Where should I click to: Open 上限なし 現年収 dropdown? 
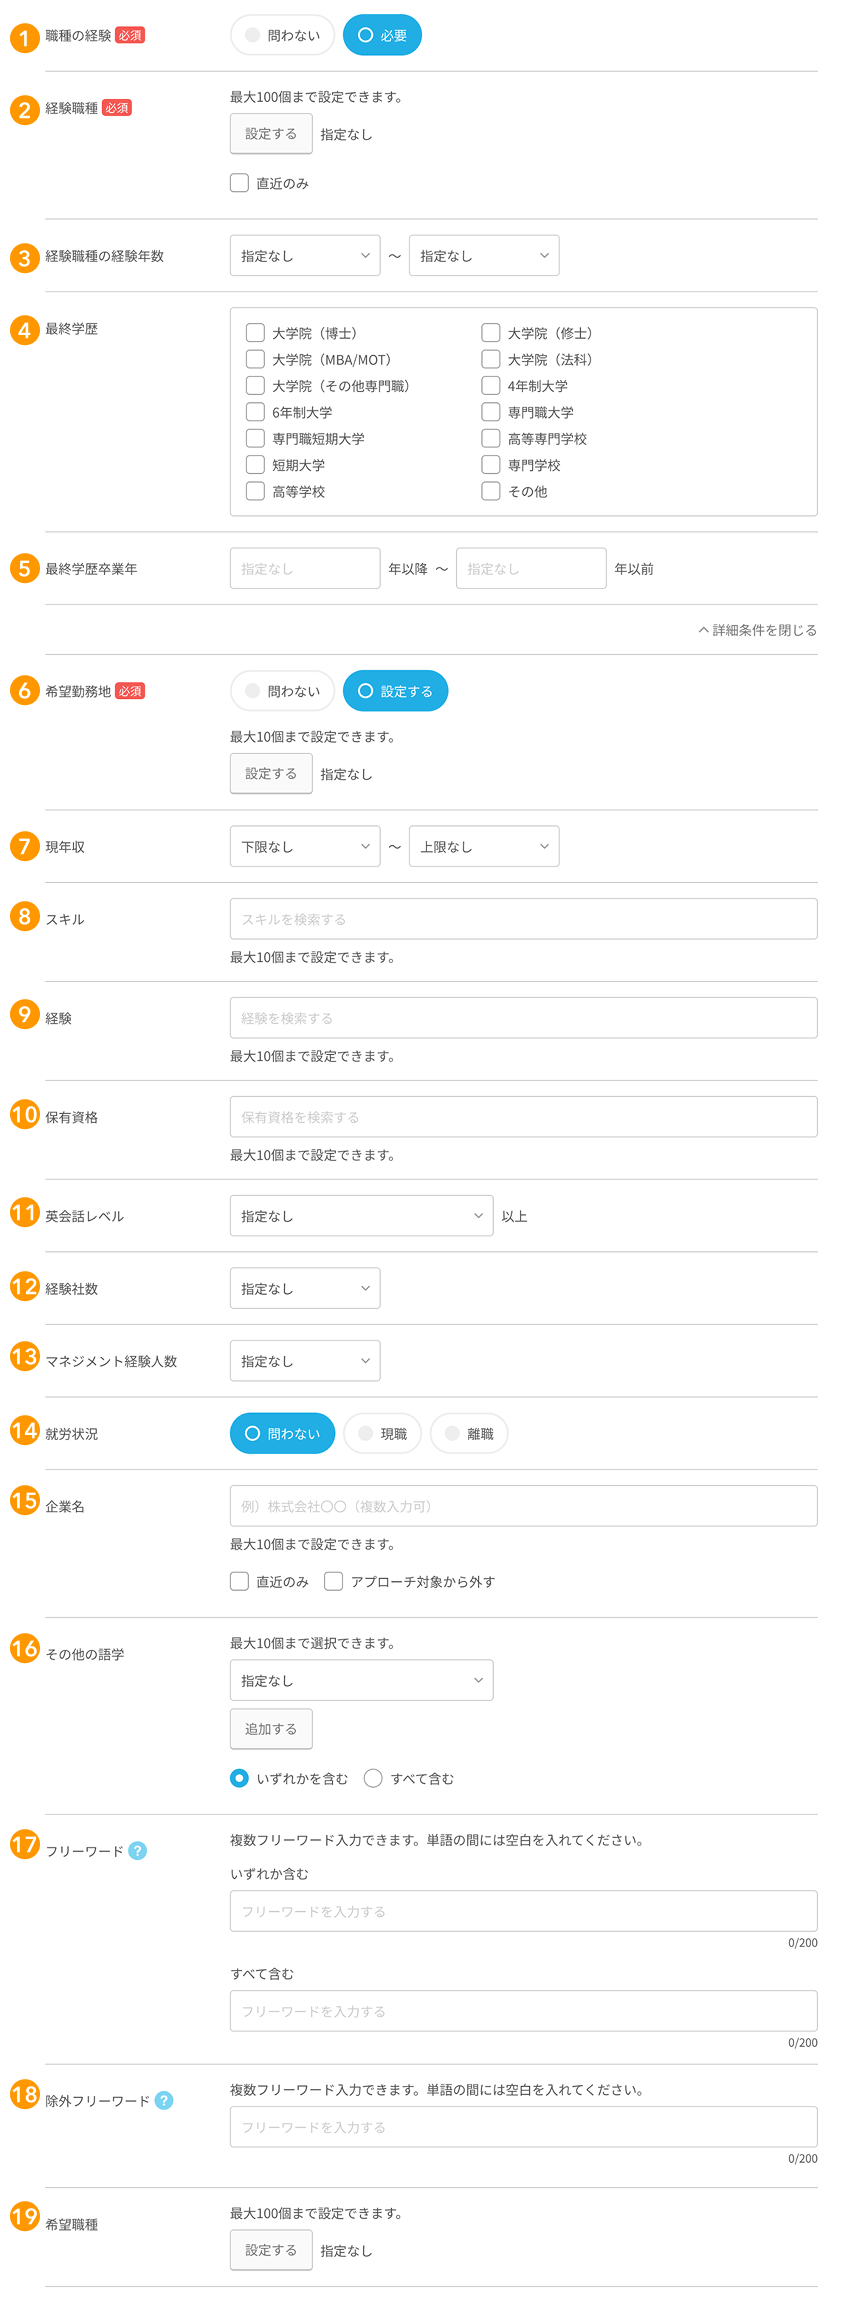484,846
